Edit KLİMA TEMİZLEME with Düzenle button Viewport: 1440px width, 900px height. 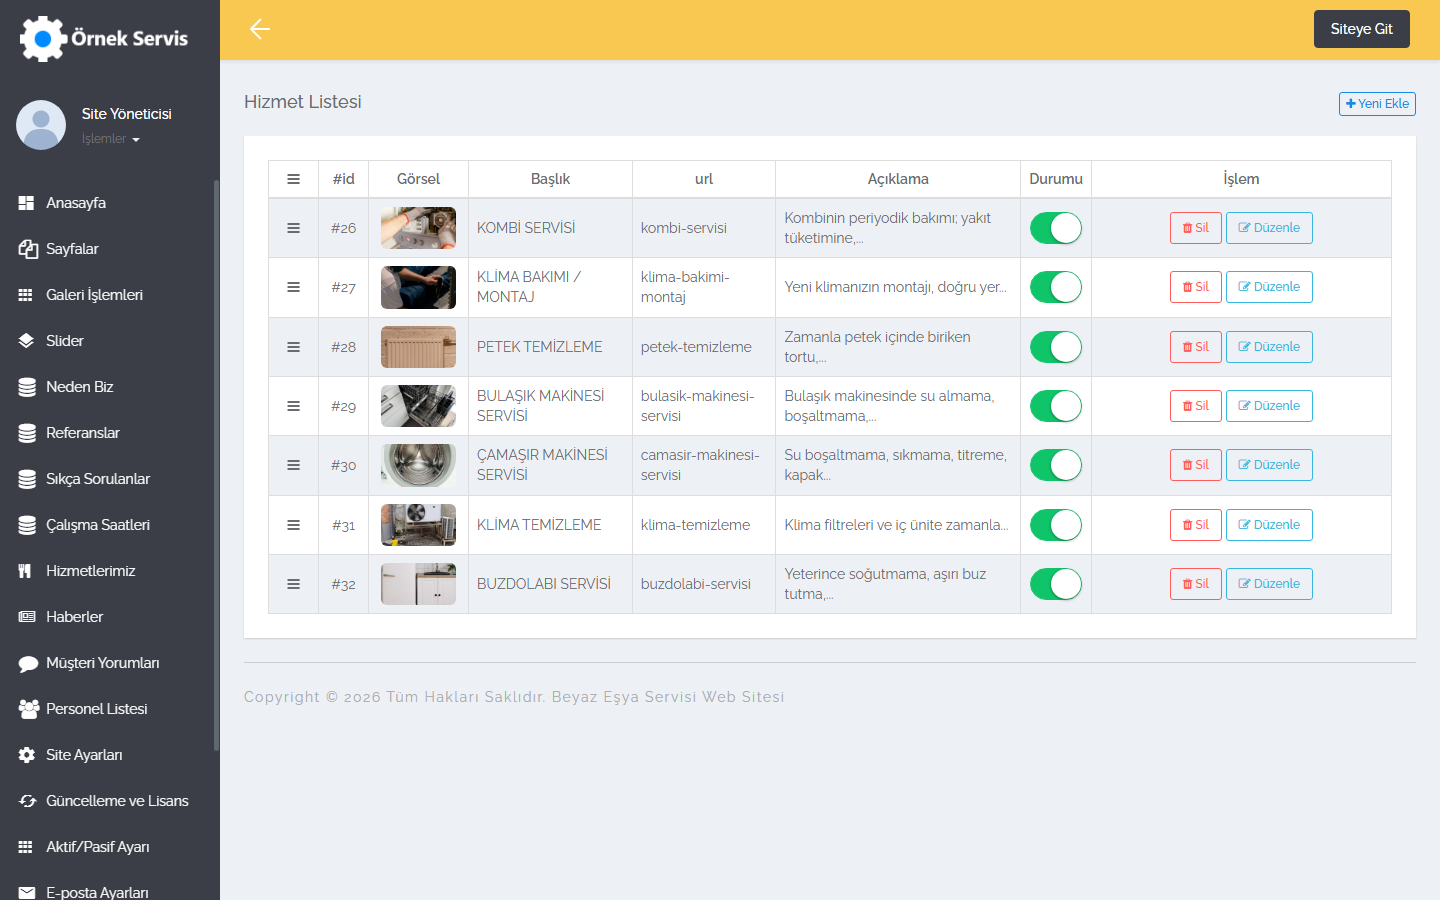coord(1269,525)
